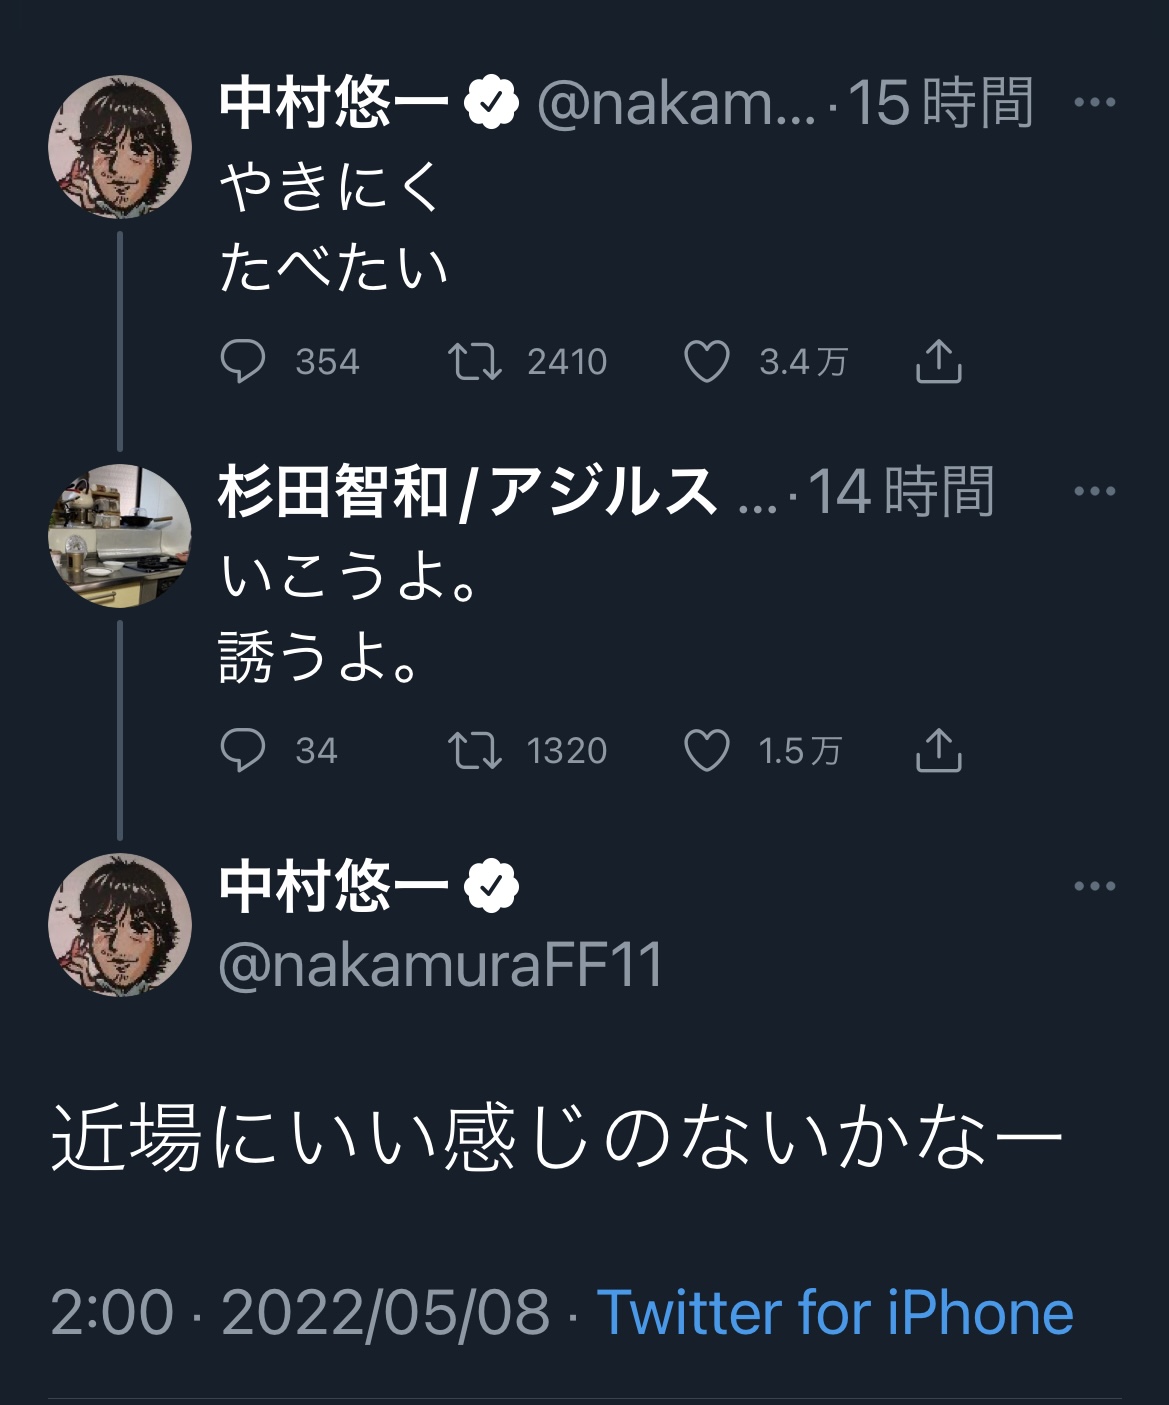Open the 杉田智和/アジルス display name
This screenshot has height=1405, width=1169.
(468, 492)
